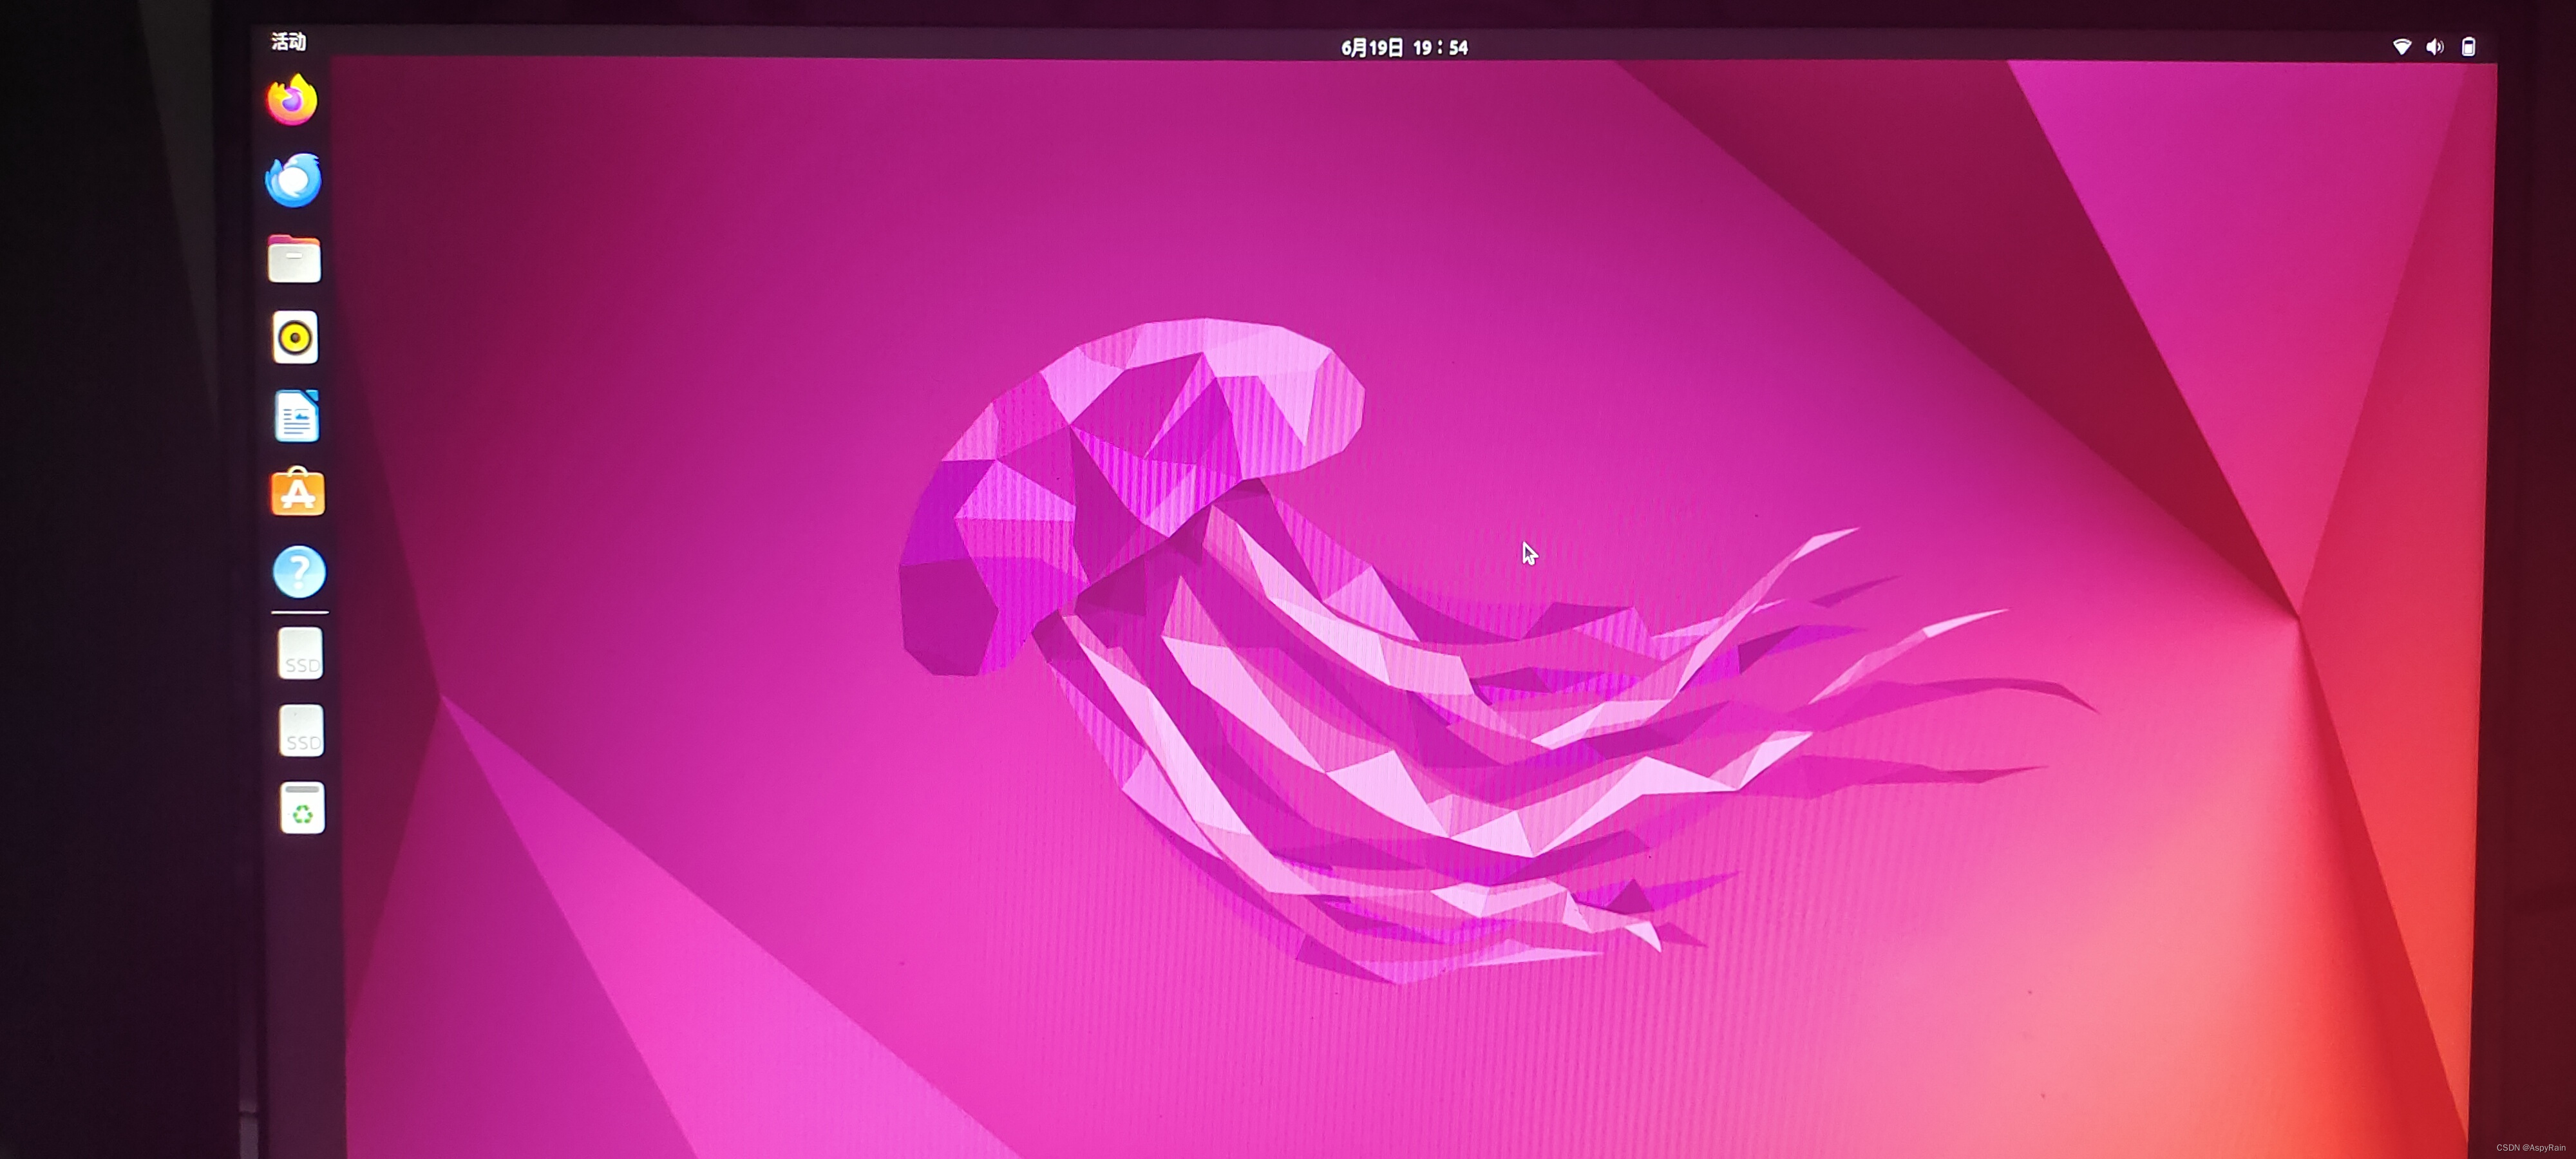Open Firefox from the dock
The image size is (2576, 1159).
coord(292,100)
